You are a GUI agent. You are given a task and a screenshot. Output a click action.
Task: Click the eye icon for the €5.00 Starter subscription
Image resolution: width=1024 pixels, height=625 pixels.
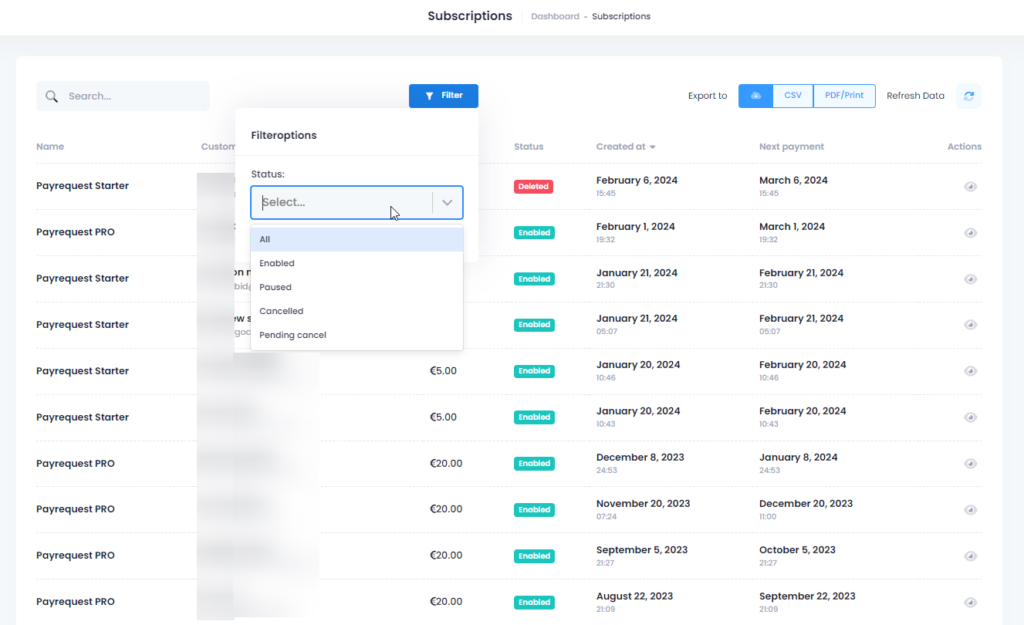(x=969, y=371)
